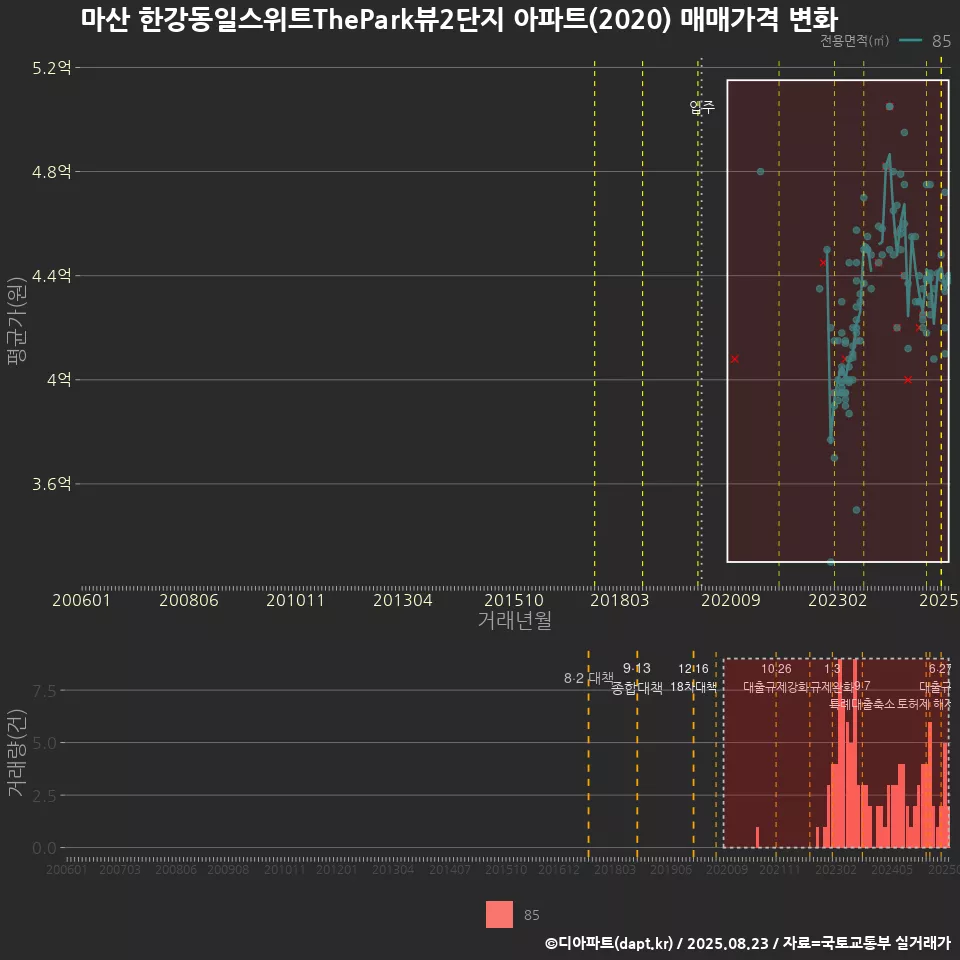Click the '4억' y-axis label

pos(59,380)
